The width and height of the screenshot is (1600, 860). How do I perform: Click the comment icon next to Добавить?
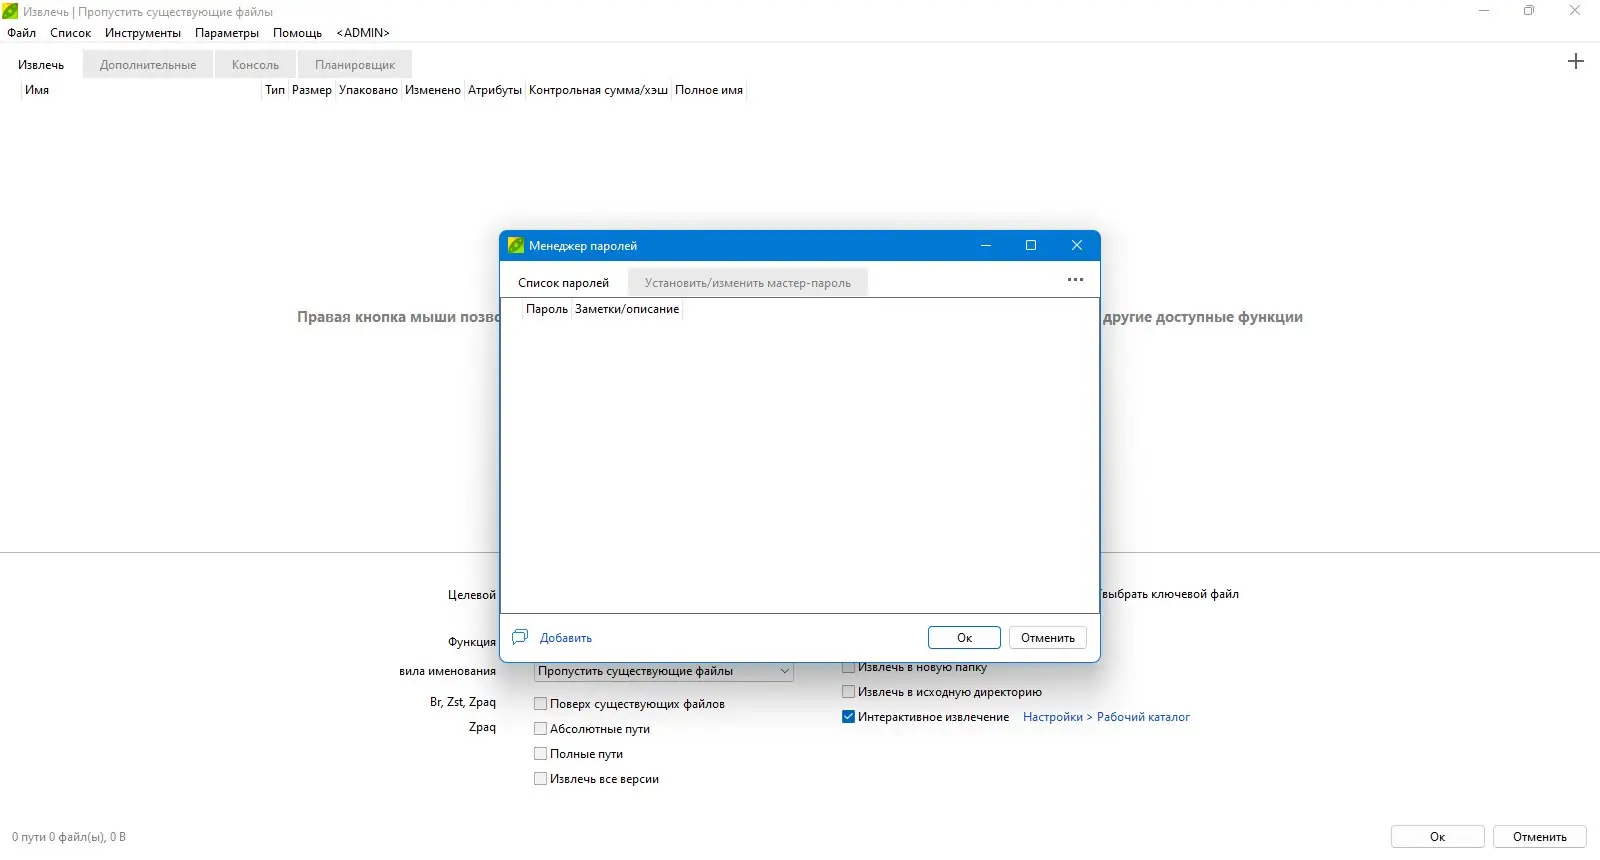(520, 637)
